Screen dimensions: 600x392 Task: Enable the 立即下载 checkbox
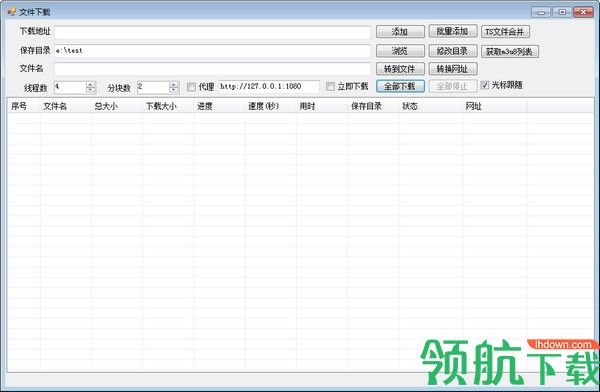(330, 87)
